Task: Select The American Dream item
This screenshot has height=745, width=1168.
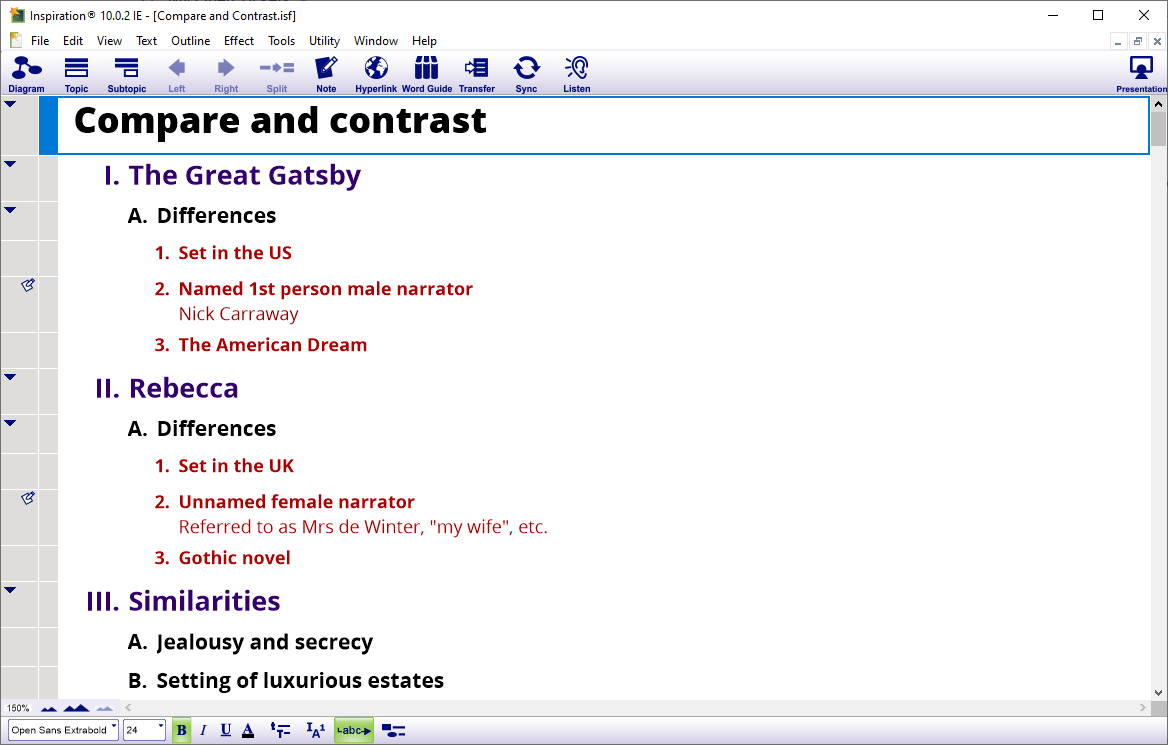Action: click(273, 345)
